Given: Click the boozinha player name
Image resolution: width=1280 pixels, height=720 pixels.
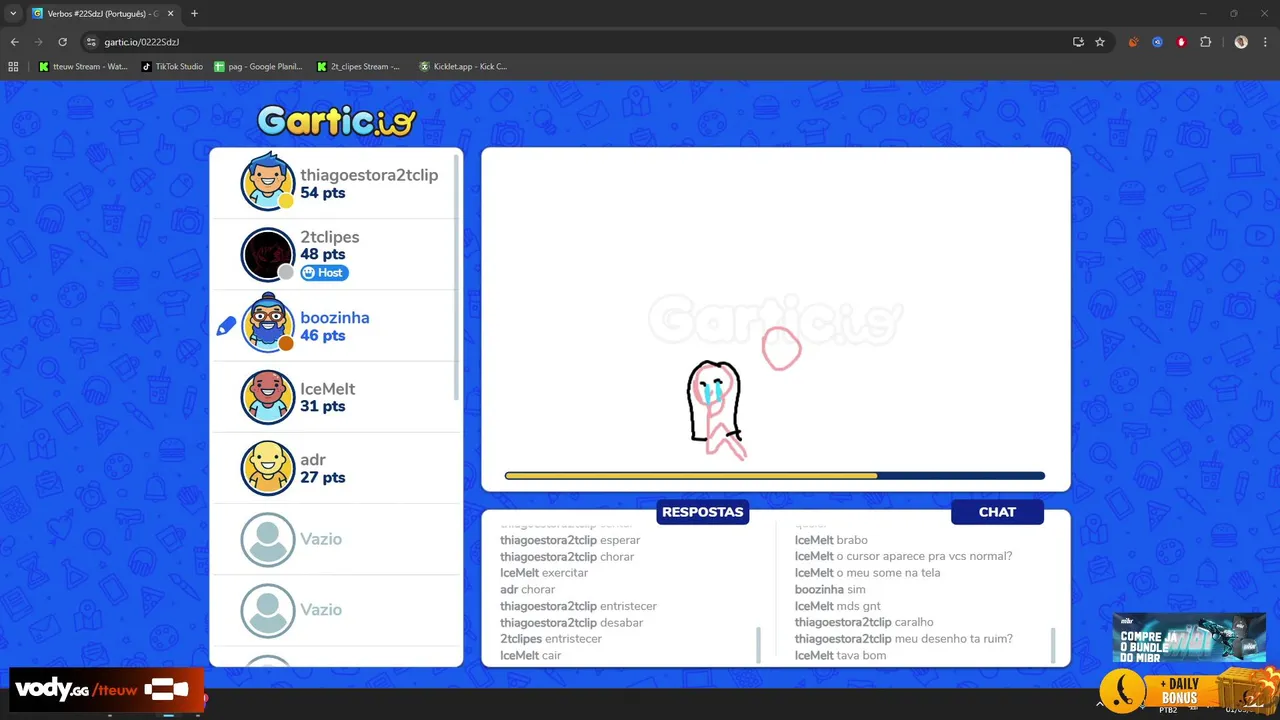Looking at the screenshot, I should [335, 318].
